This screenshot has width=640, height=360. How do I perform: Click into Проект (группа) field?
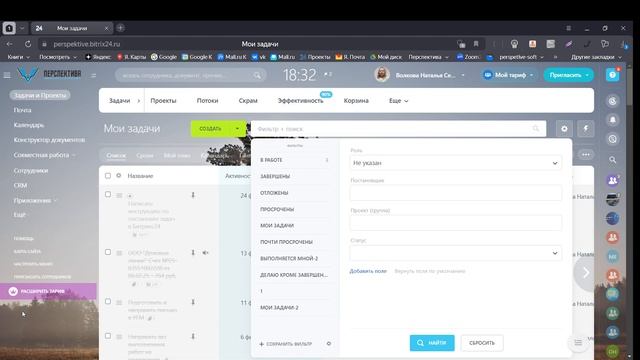click(x=456, y=223)
